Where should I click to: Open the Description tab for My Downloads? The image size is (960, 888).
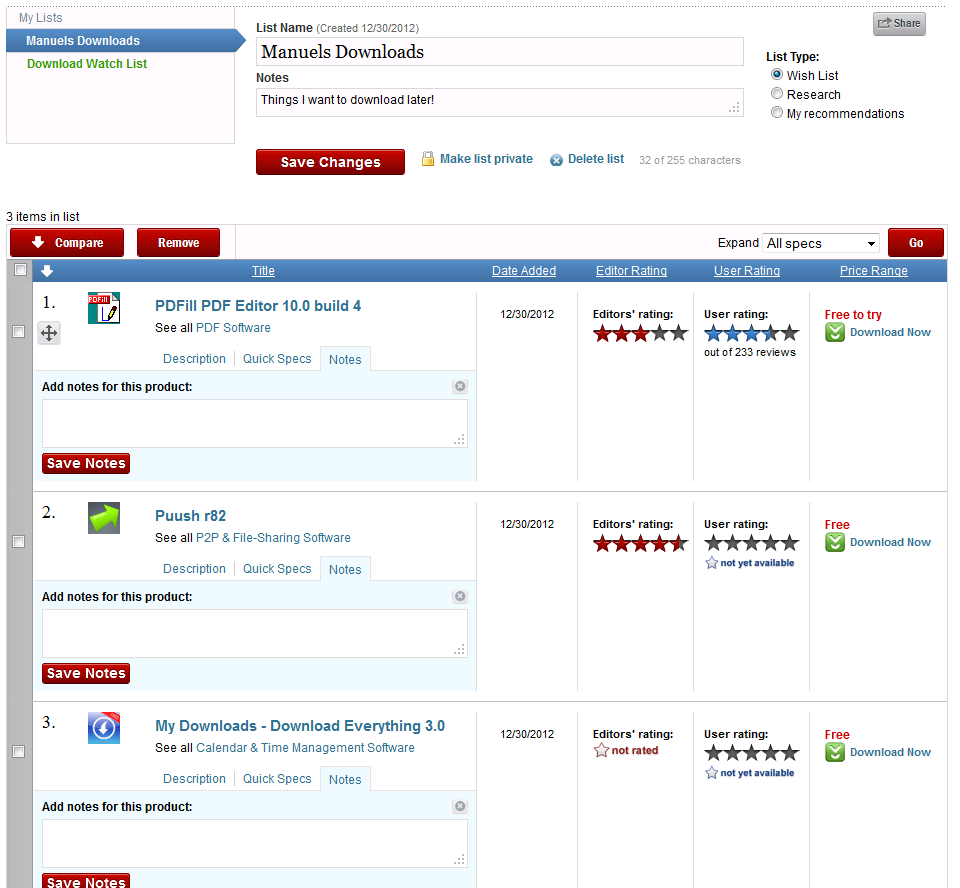[194, 779]
